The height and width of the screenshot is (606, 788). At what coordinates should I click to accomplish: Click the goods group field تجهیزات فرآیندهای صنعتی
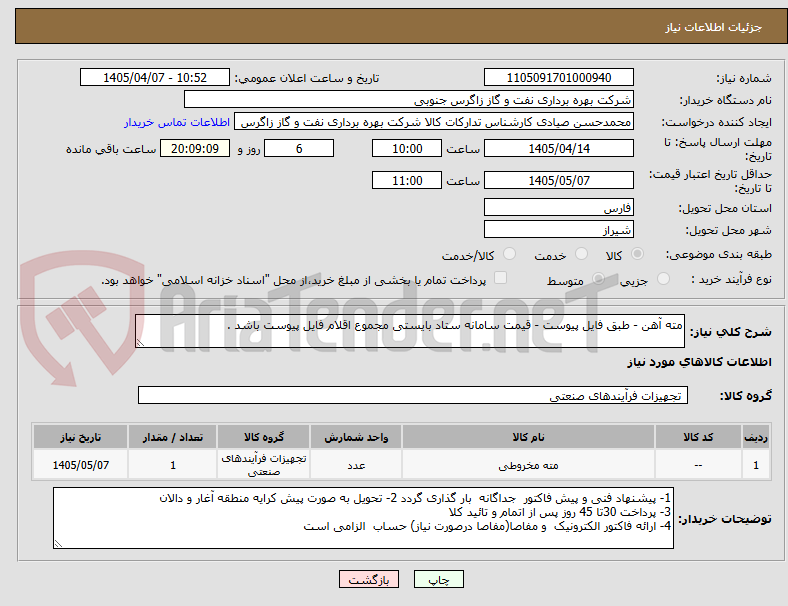(413, 395)
